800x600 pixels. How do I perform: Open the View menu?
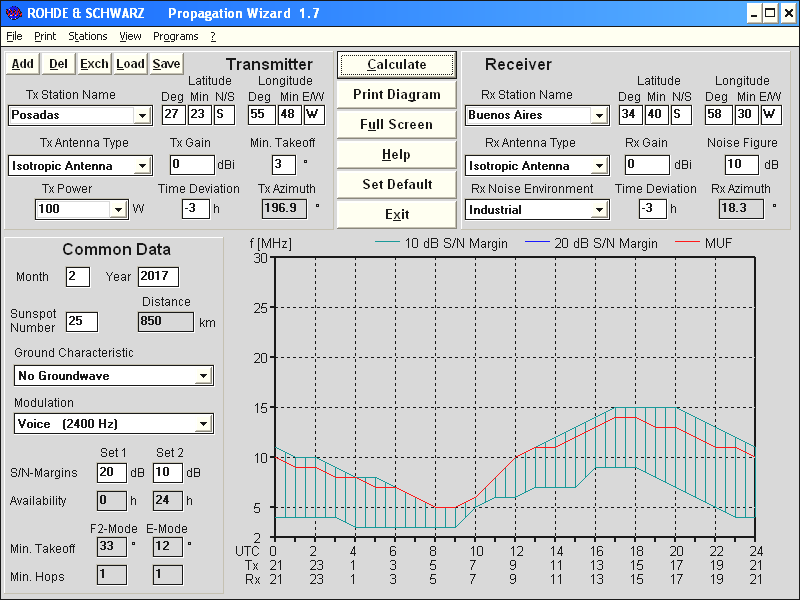[x=130, y=36]
